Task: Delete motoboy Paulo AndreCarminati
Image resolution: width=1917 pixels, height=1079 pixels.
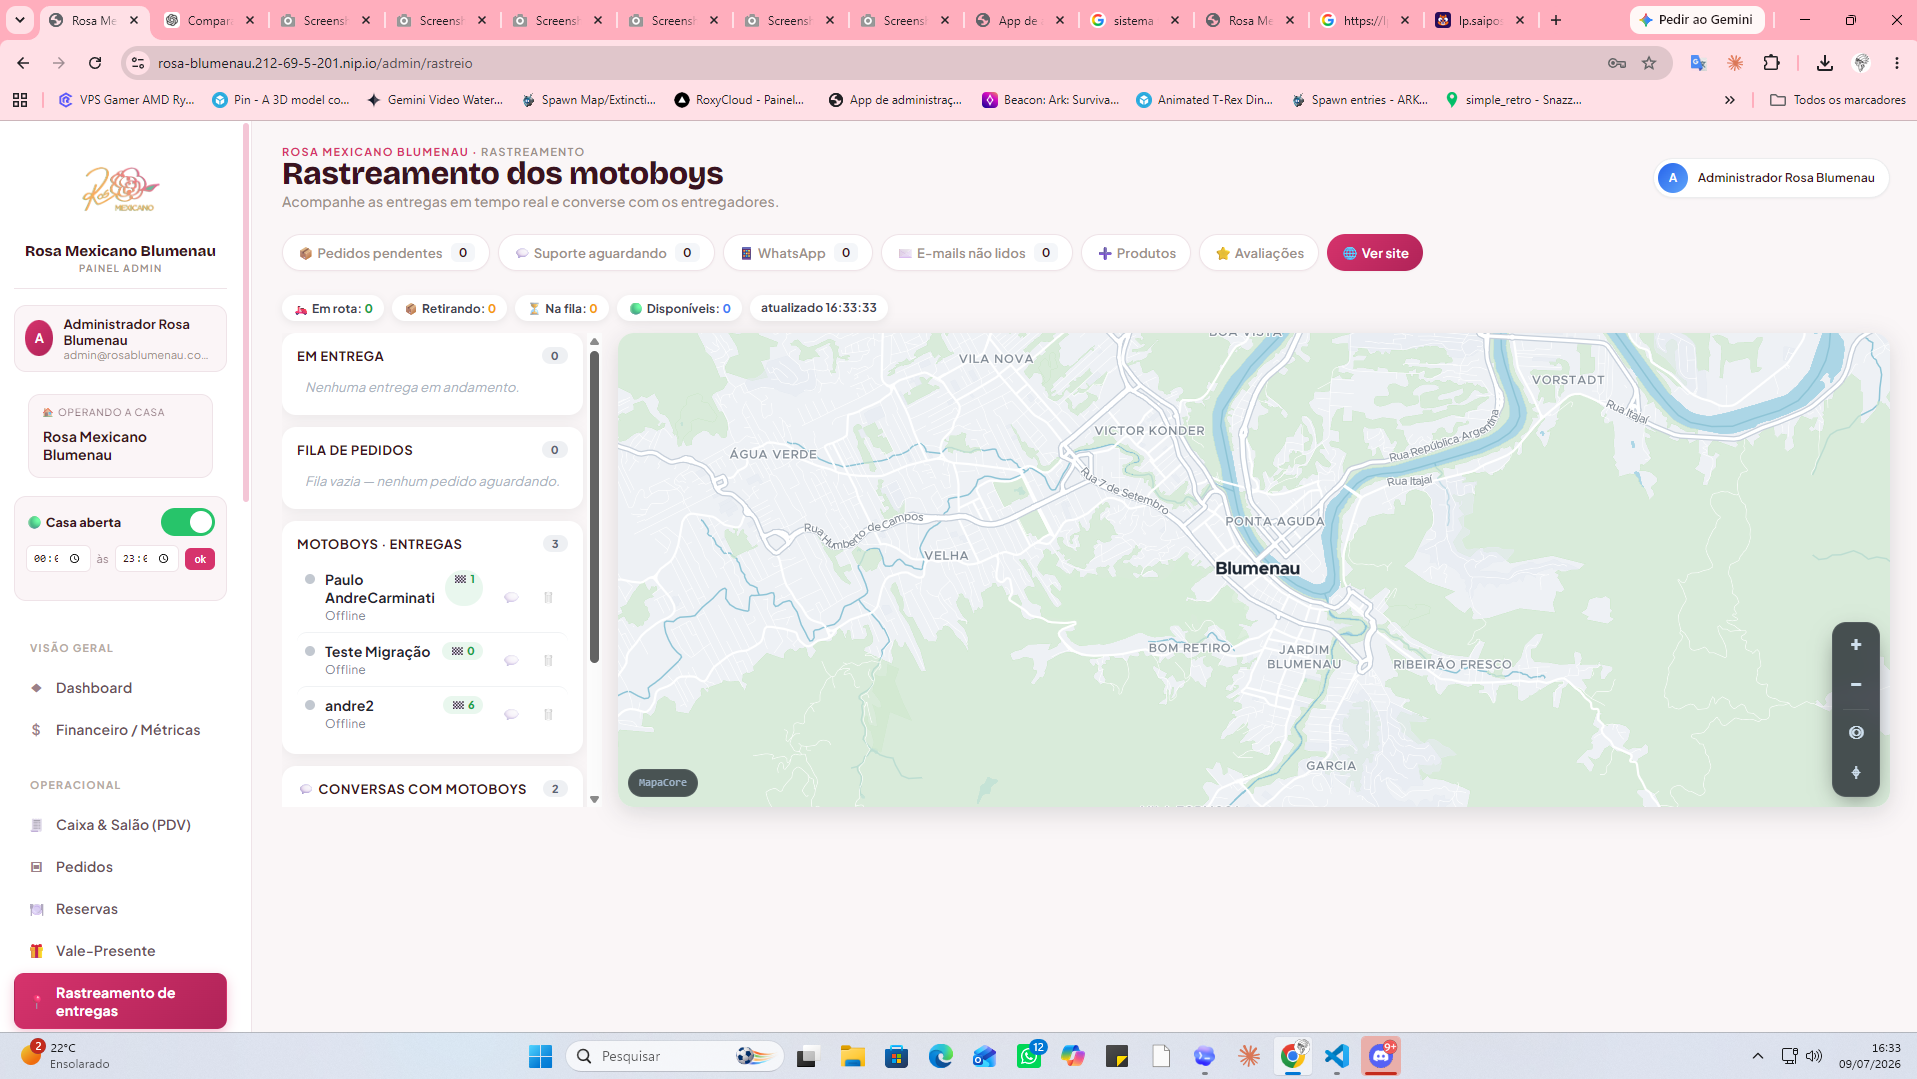Action: tap(548, 598)
